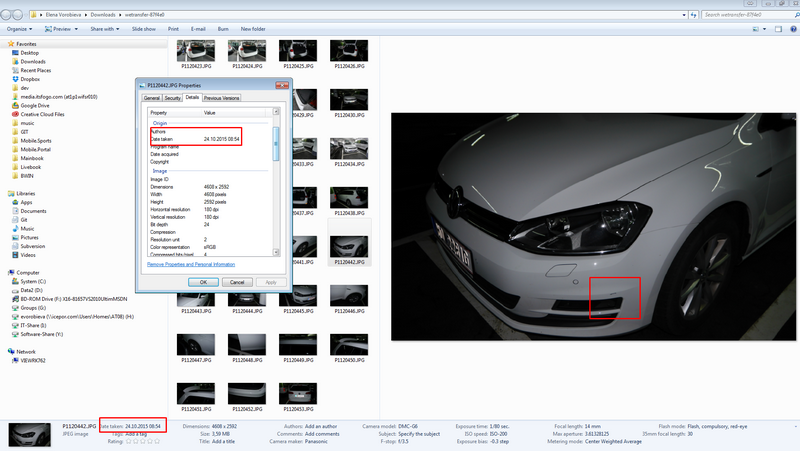Open Creative Cloud Files folder
The width and height of the screenshot is (800, 451).
[42, 114]
